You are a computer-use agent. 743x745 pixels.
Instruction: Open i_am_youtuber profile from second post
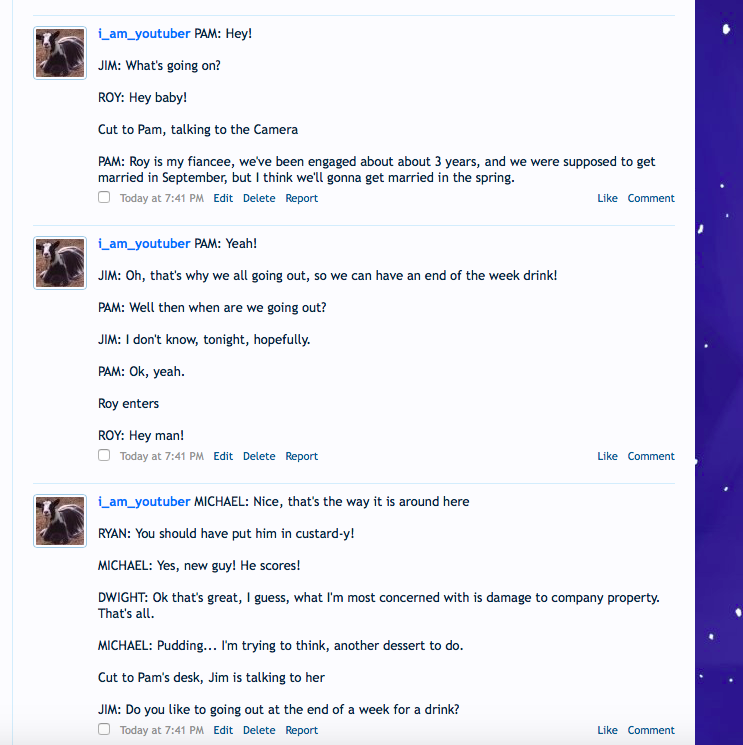pos(144,244)
